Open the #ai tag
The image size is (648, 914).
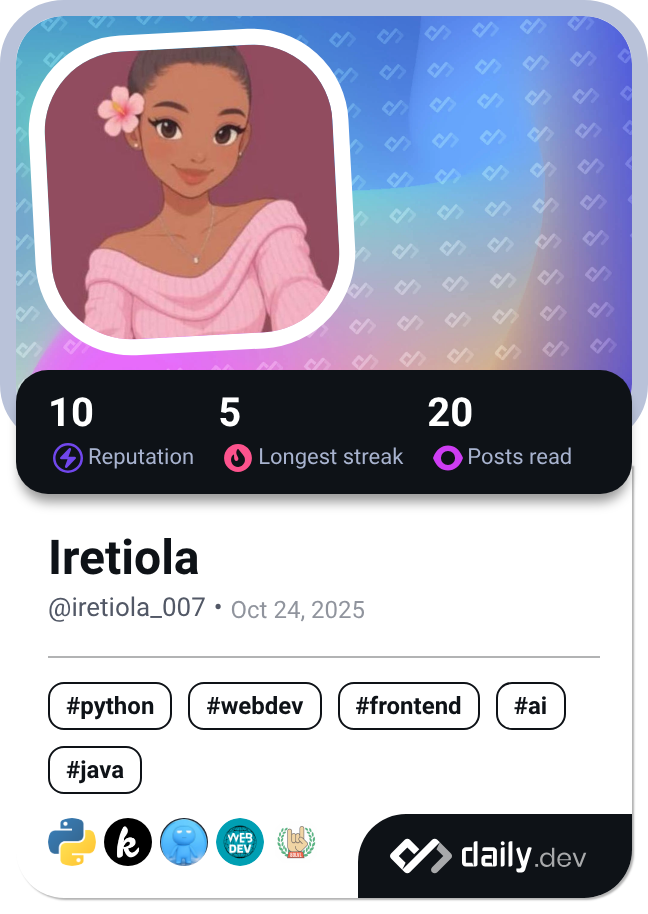click(530, 706)
